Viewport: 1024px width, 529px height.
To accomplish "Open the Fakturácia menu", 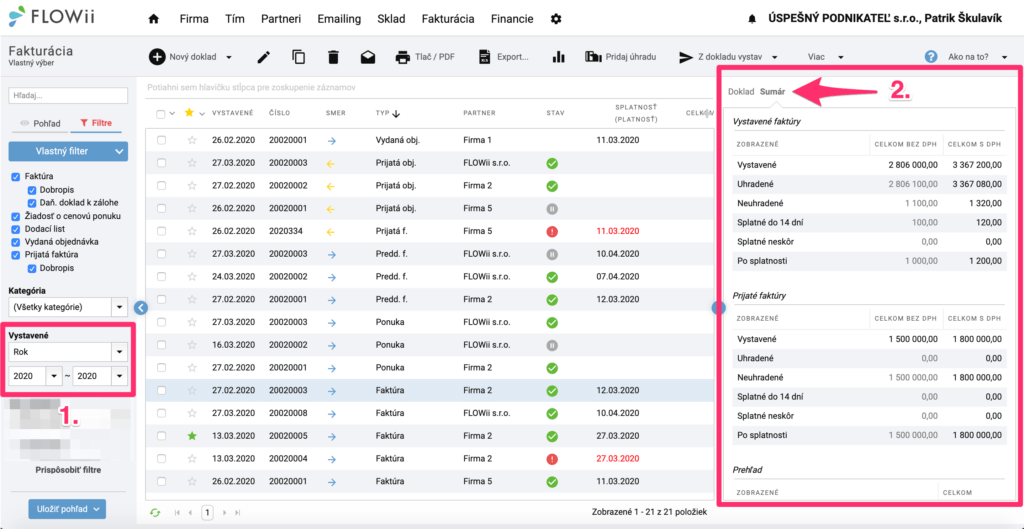I will pos(448,19).
